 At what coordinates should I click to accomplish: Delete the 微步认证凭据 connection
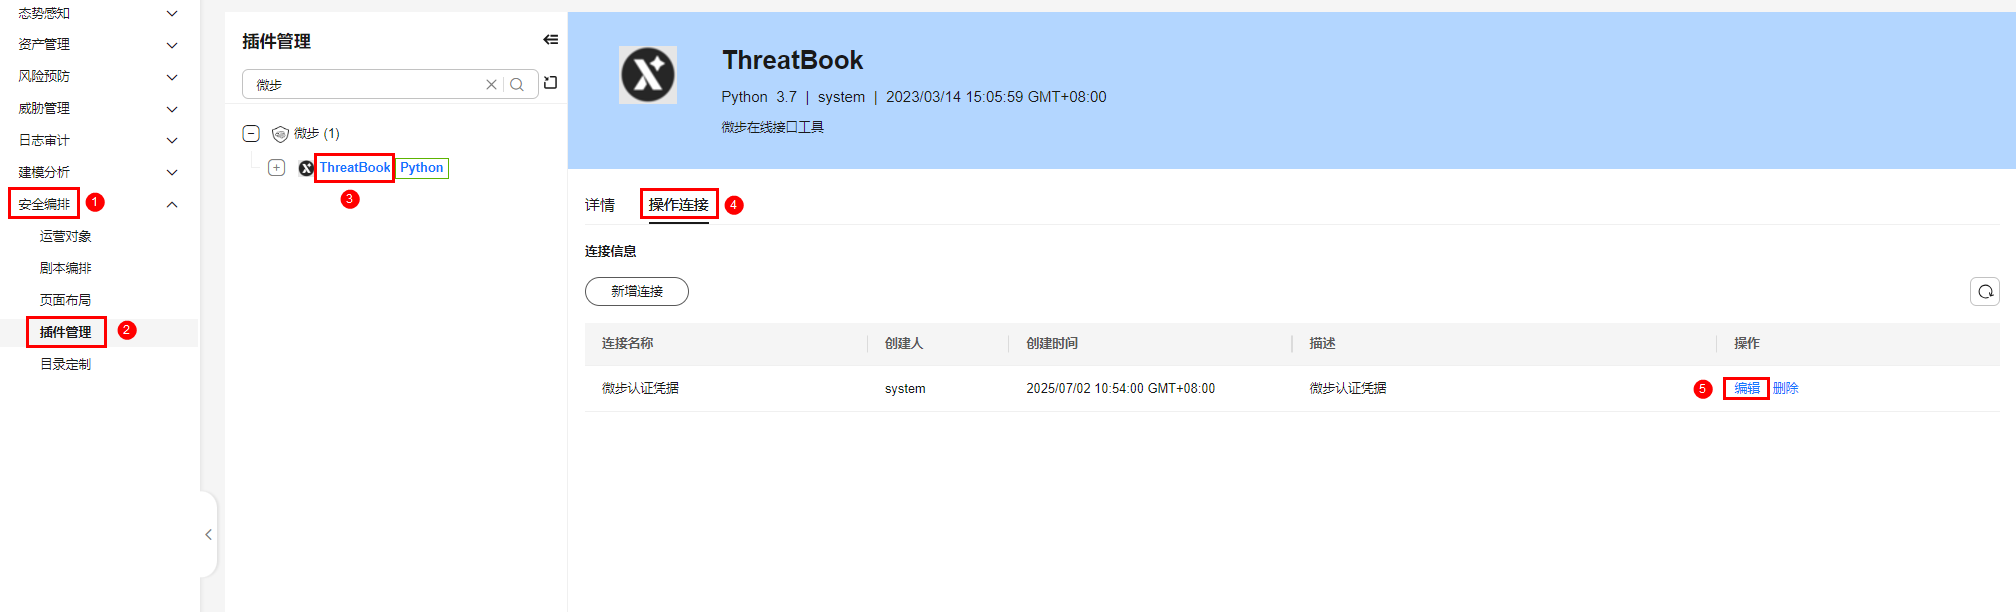[1786, 388]
